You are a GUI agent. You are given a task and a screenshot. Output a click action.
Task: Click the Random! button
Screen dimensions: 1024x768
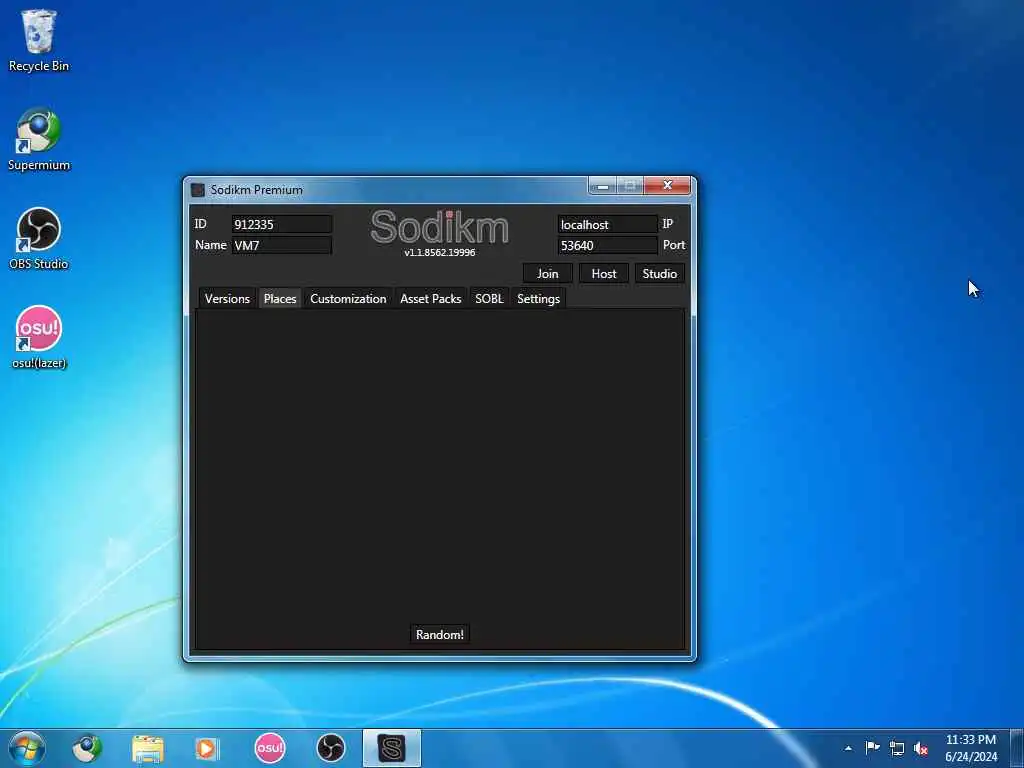click(440, 634)
